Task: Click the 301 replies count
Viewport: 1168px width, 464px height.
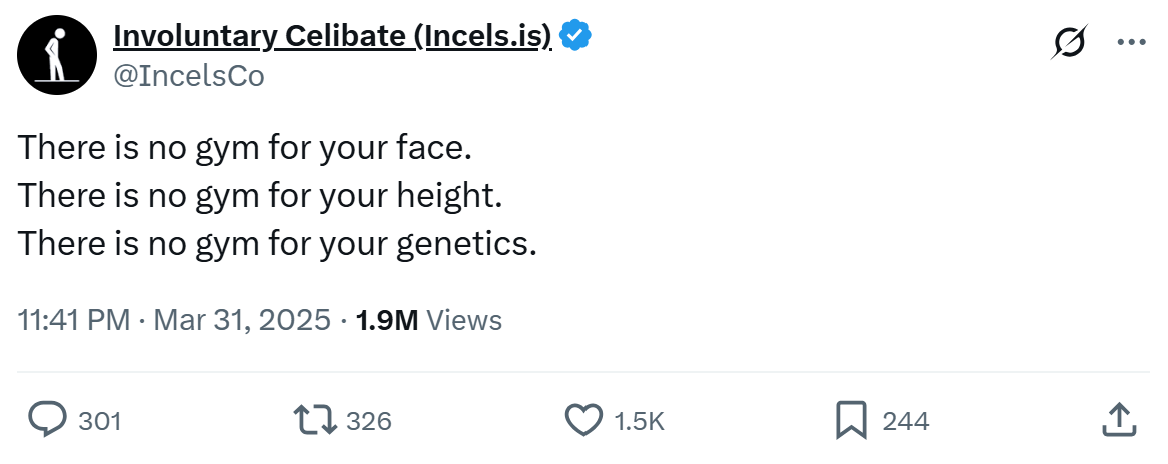Action: tap(100, 422)
